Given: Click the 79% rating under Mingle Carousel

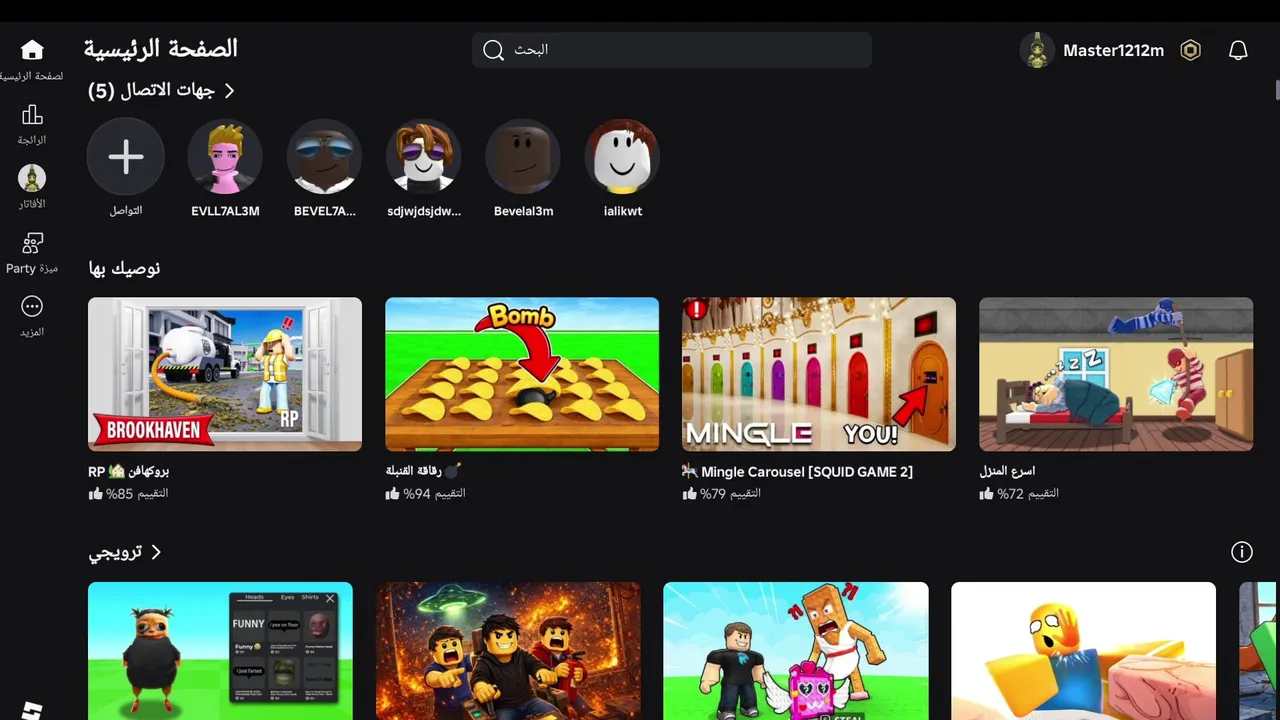Looking at the screenshot, I should click(722, 494).
